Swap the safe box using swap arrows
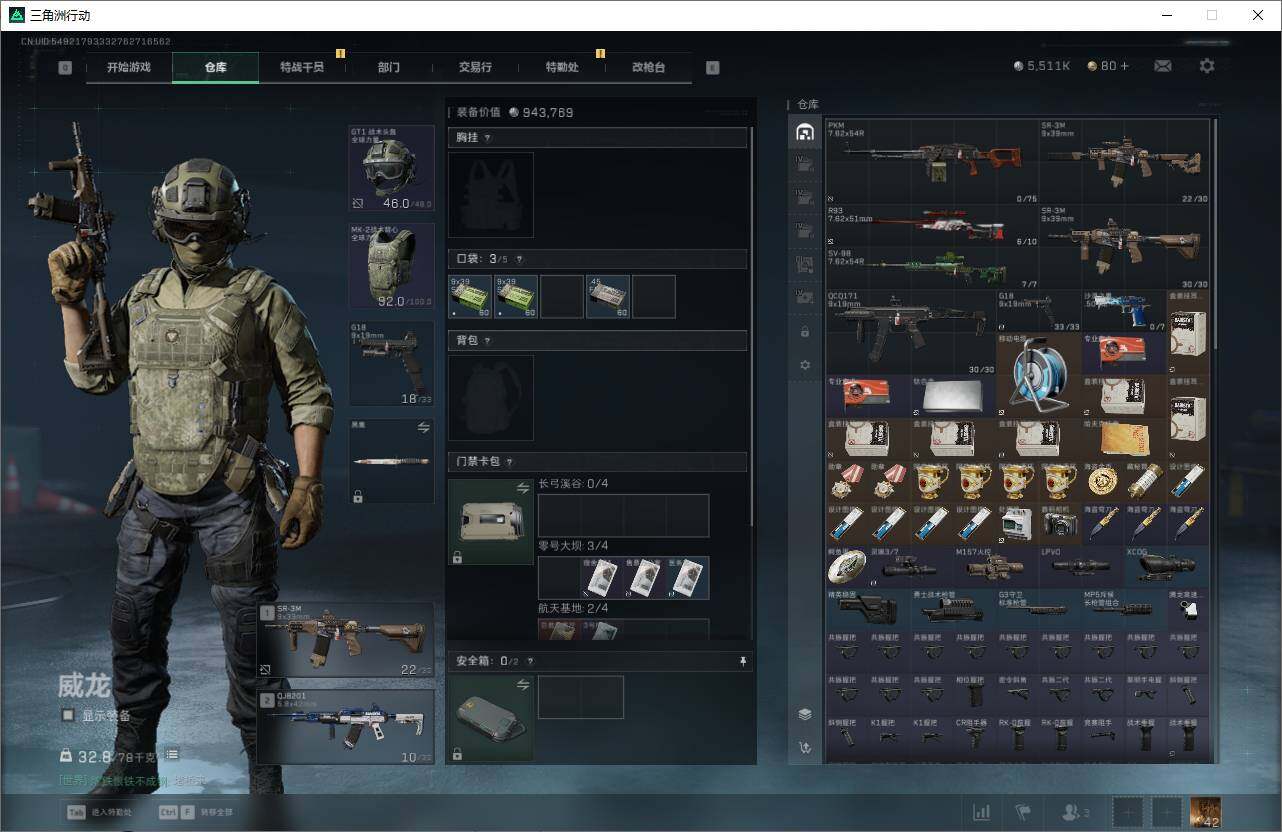This screenshot has width=1282, height=832. [522, 684]
